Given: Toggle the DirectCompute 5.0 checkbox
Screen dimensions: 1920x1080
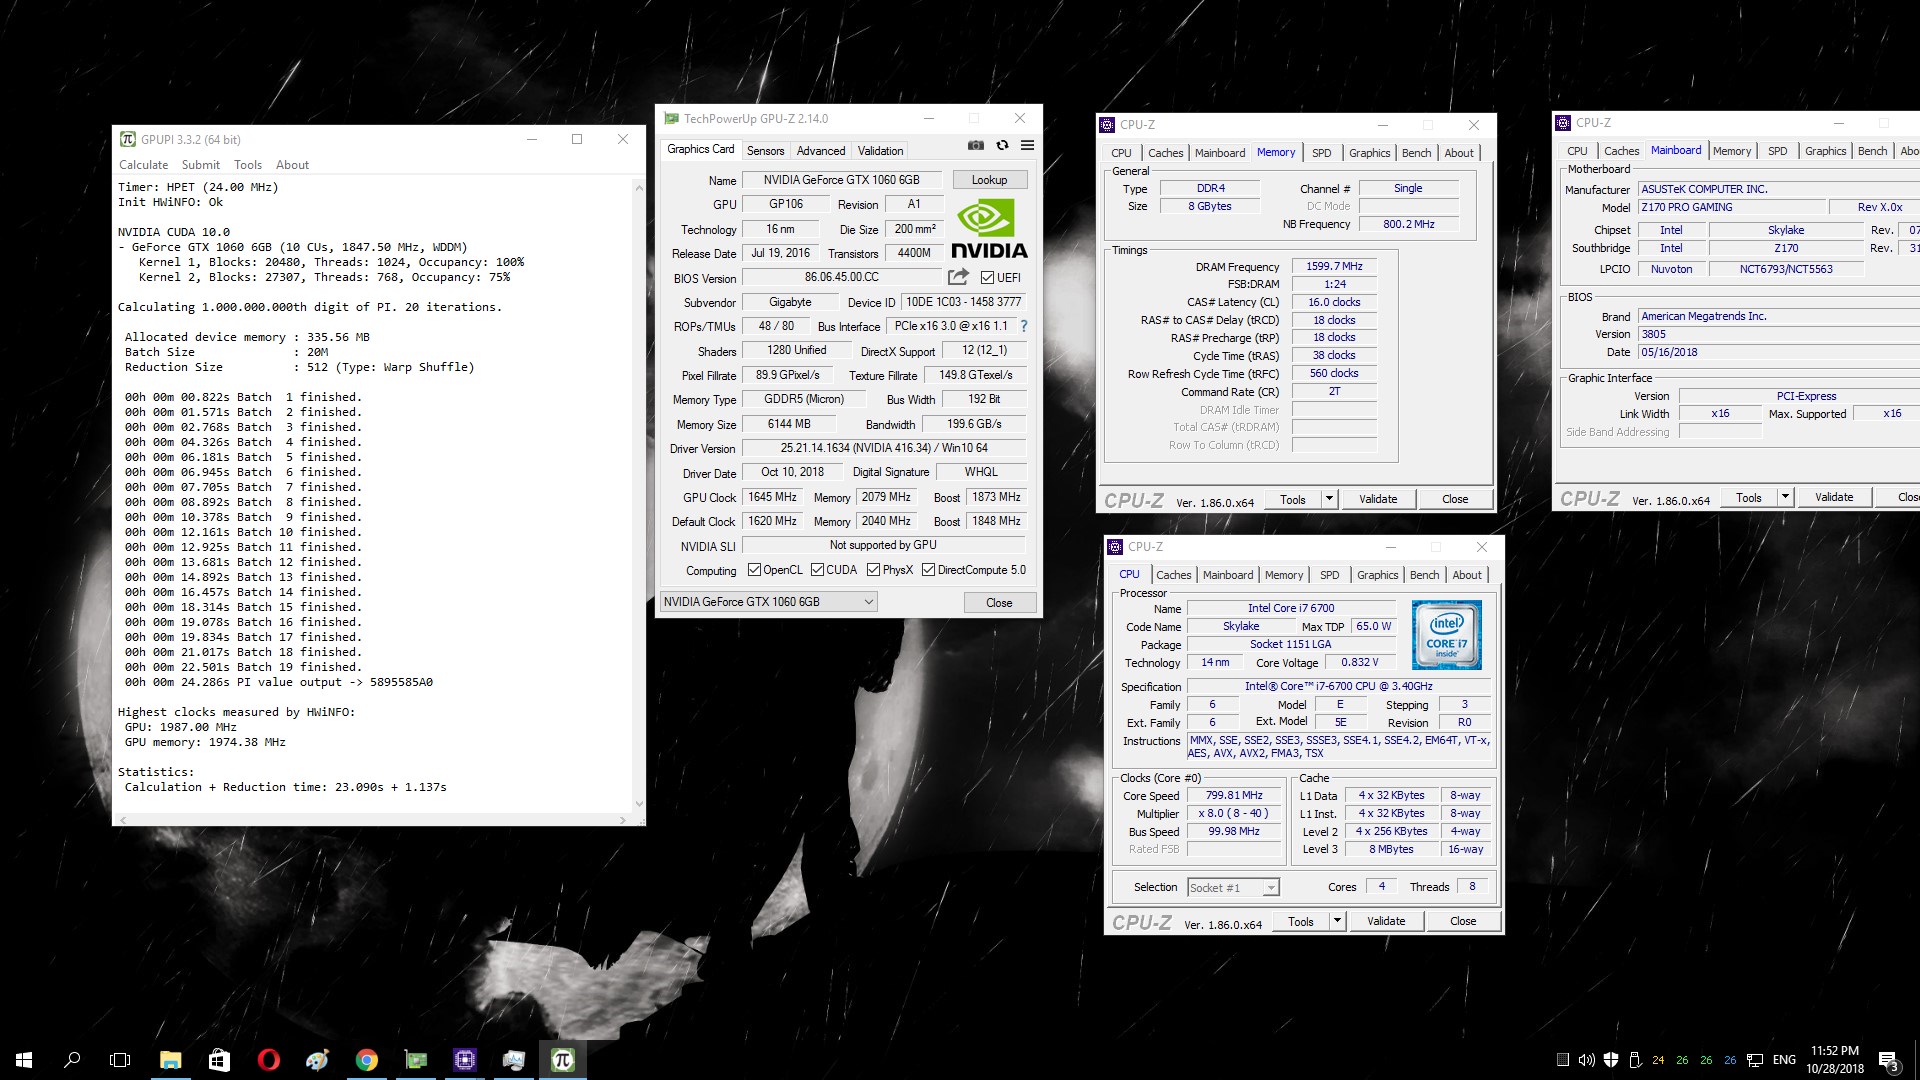Looking at the screenshot, I should tap(928, 570).
